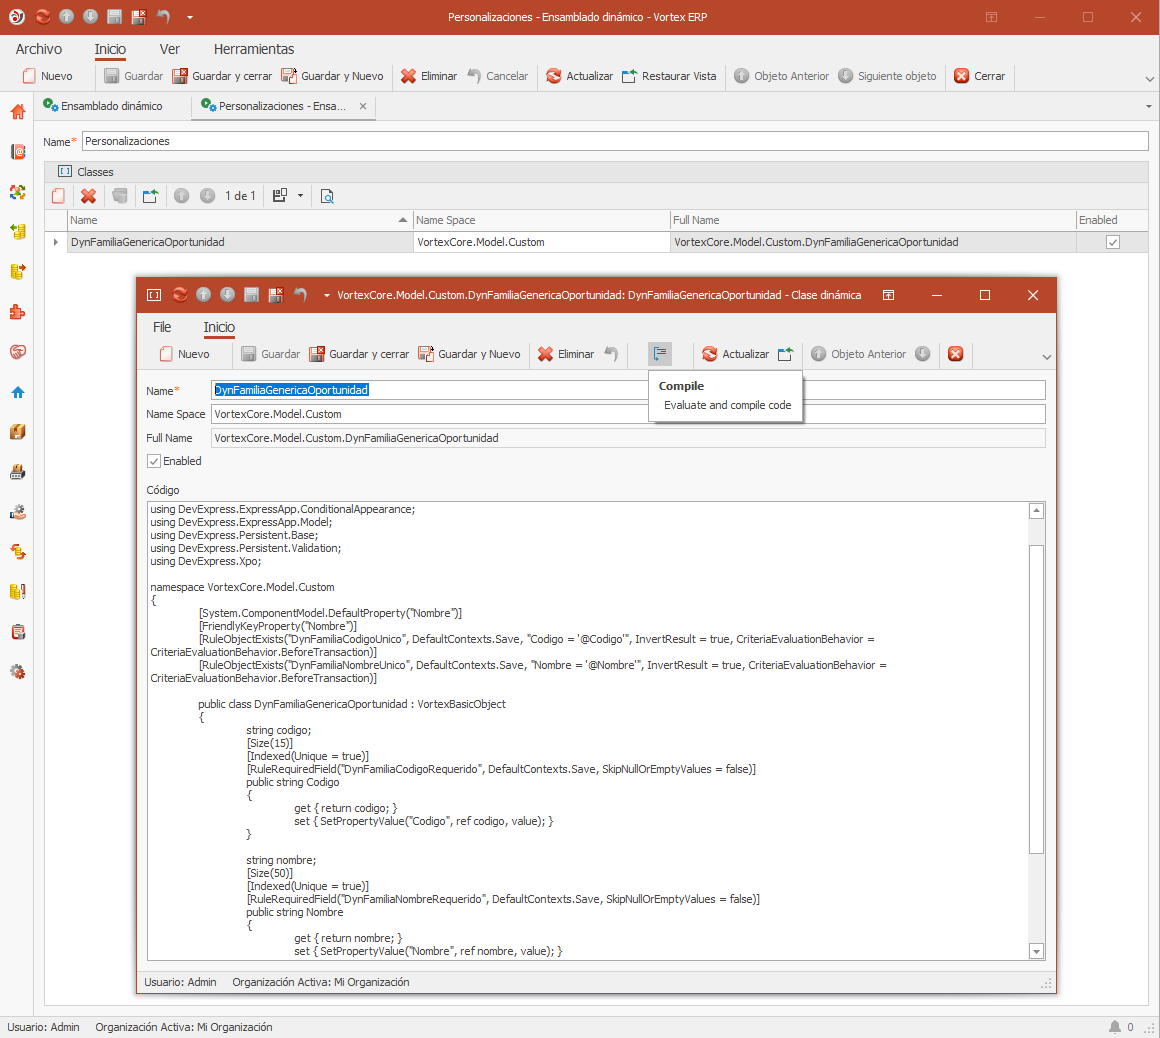Open the address book icon in left sidebar
The width and height of the screenshot is (1160, 1038).
click(18, 152)
